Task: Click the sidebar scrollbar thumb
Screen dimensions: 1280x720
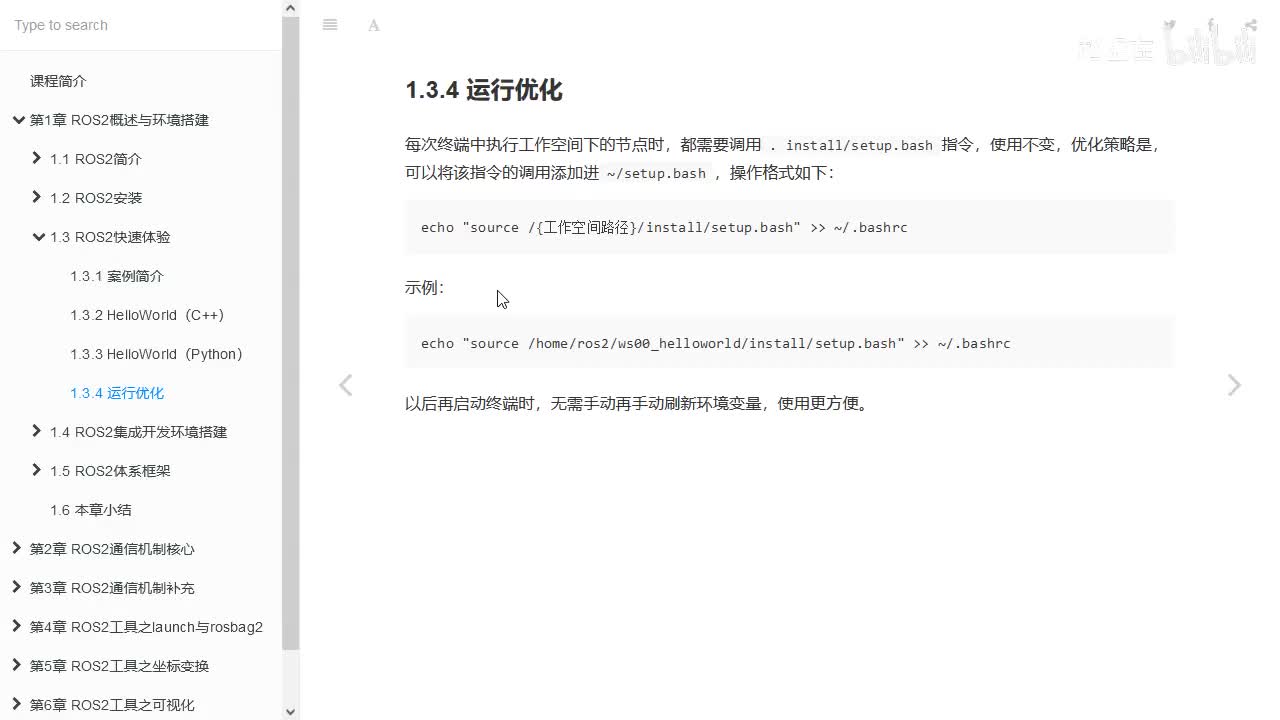Action: 291,333
